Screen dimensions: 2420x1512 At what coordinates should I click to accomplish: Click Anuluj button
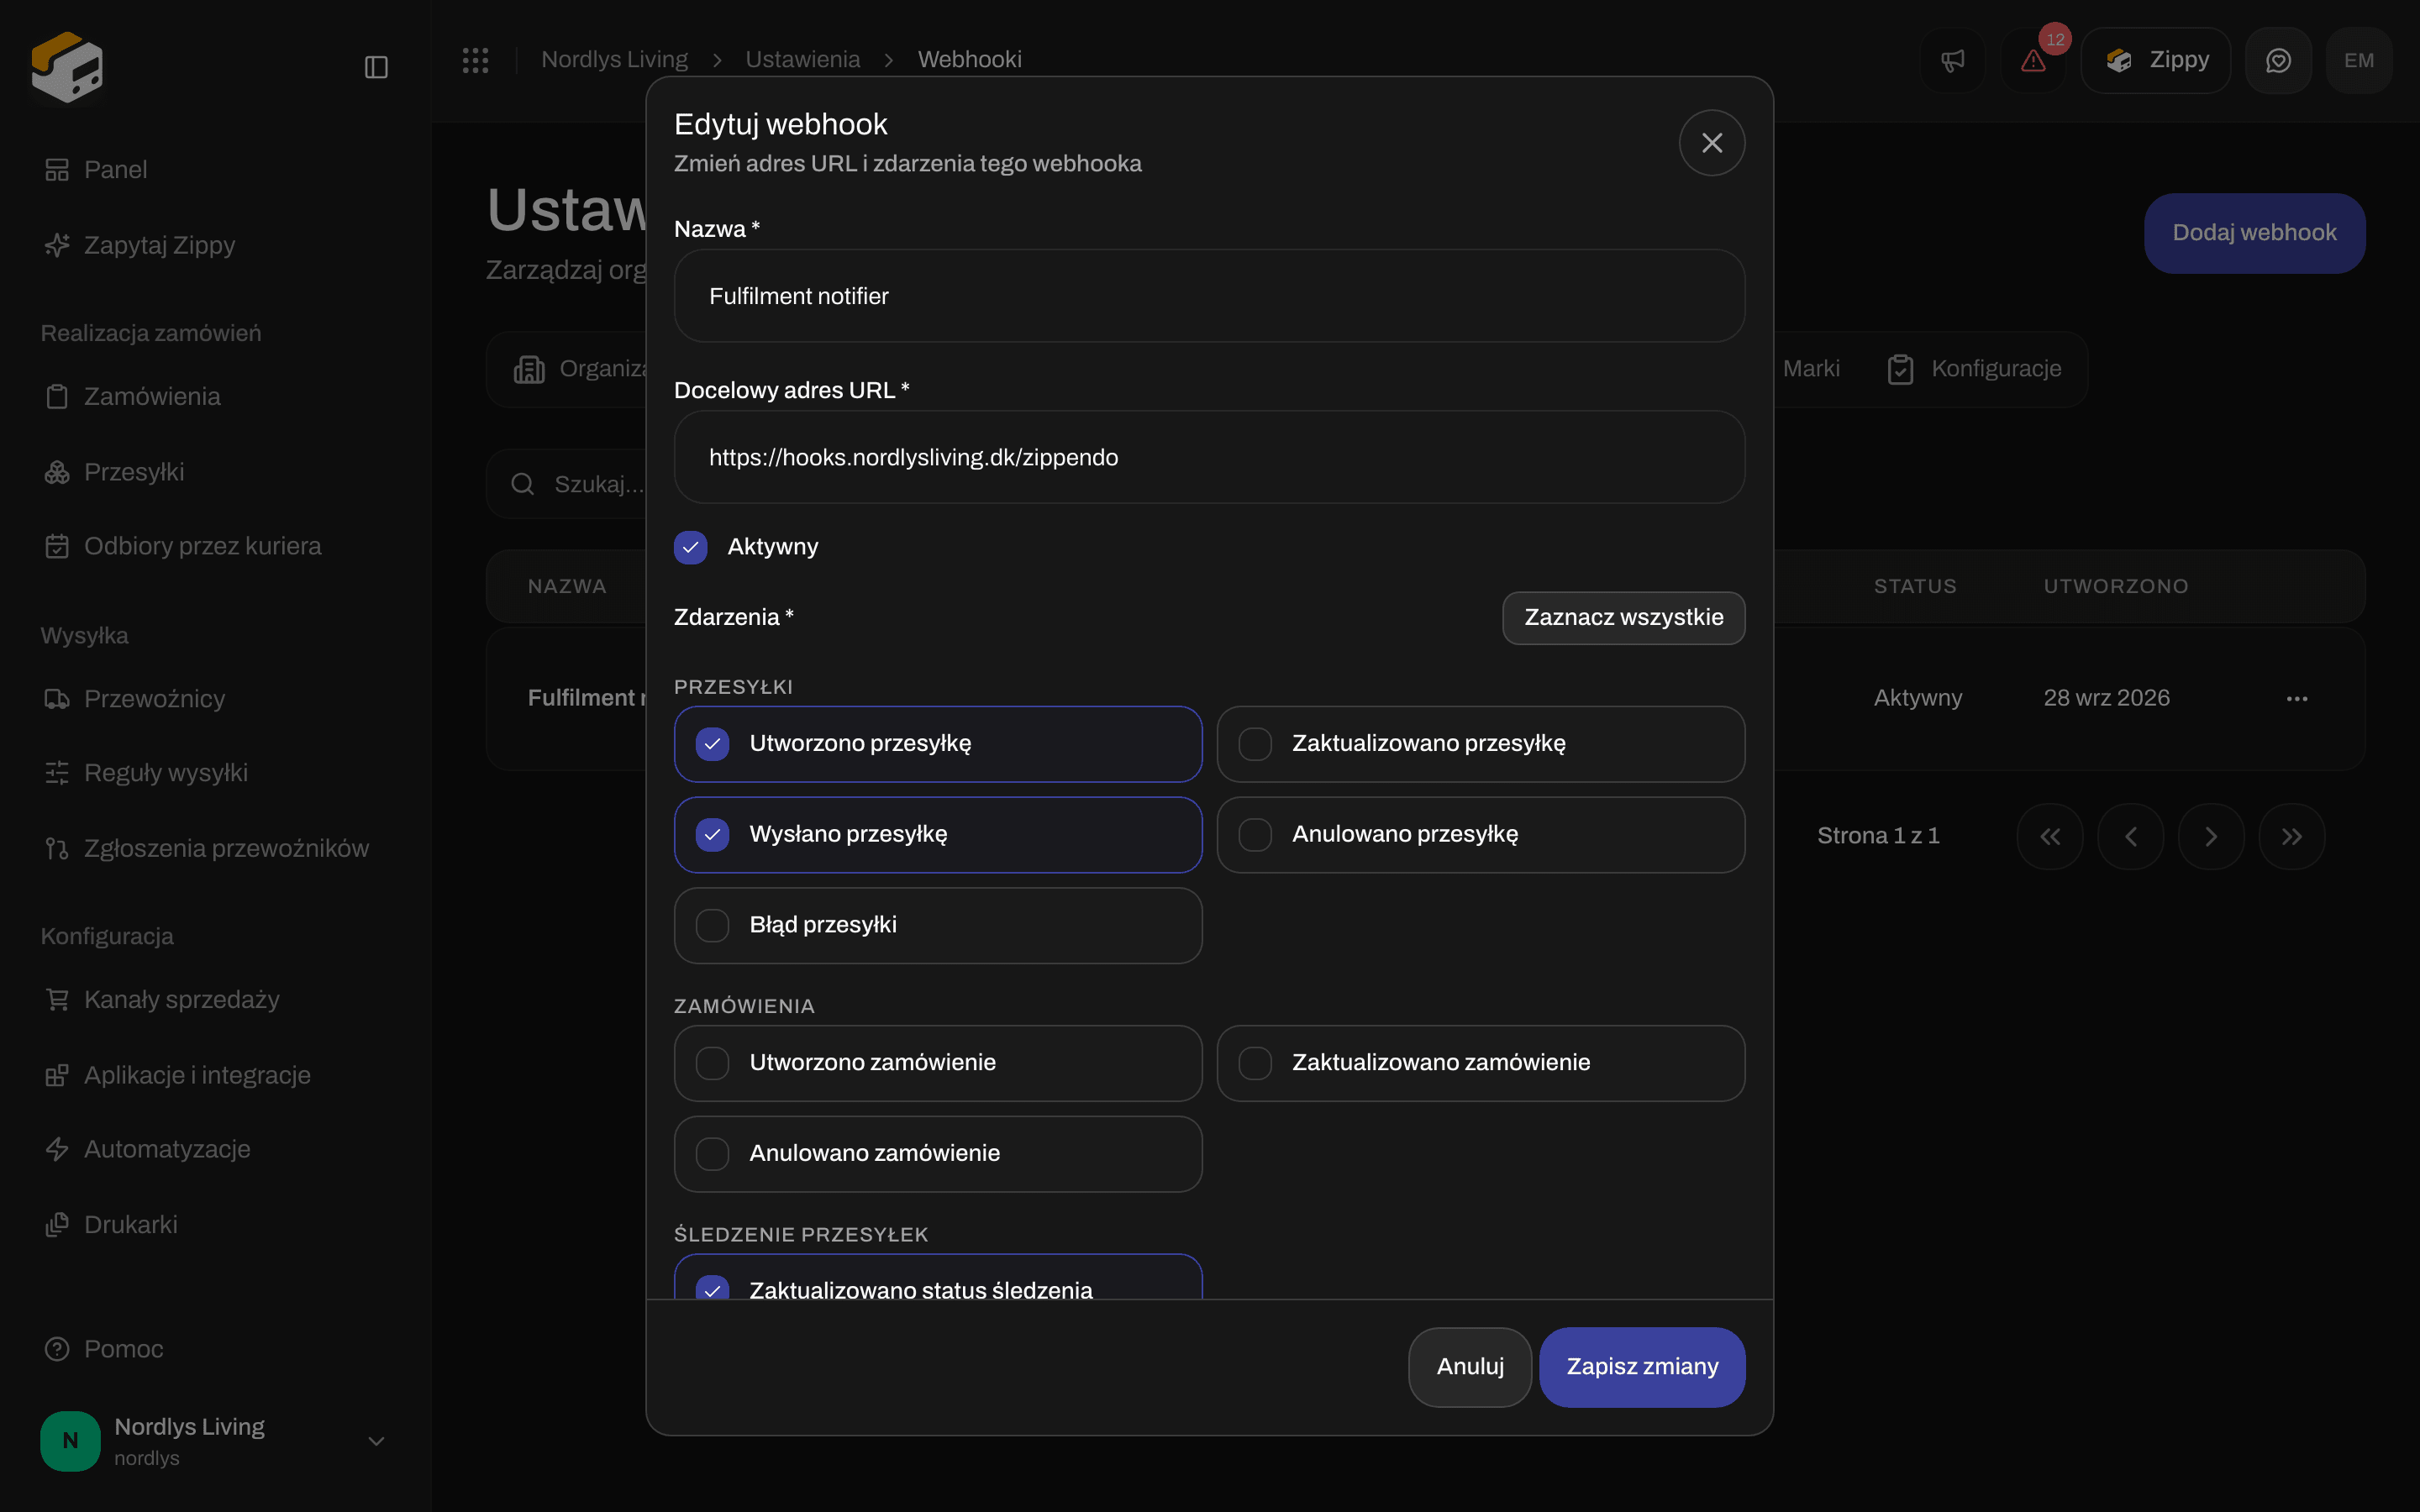pos(1469,1367)
